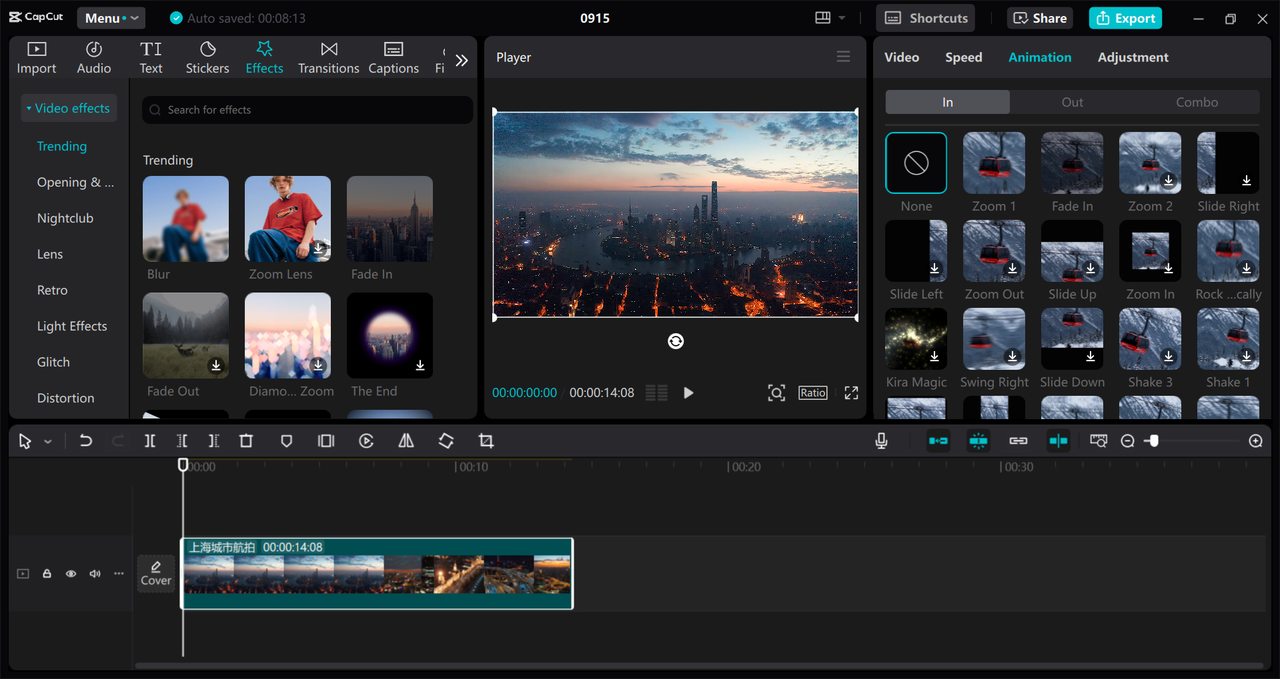Viewport: 1280px width, 679px height.
Task: Open the Player options menu
Action: 843,57
